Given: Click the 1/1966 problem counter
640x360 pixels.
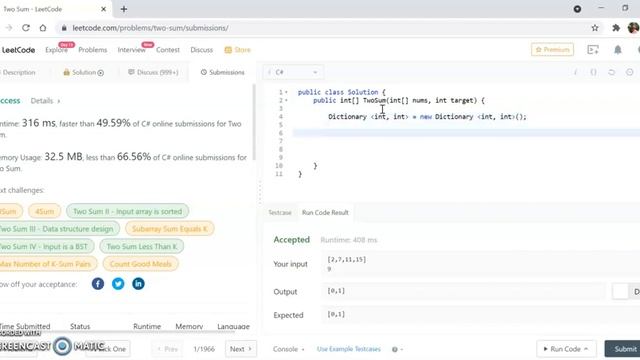Looking at the screenshot, I should (x=204, y=349).
